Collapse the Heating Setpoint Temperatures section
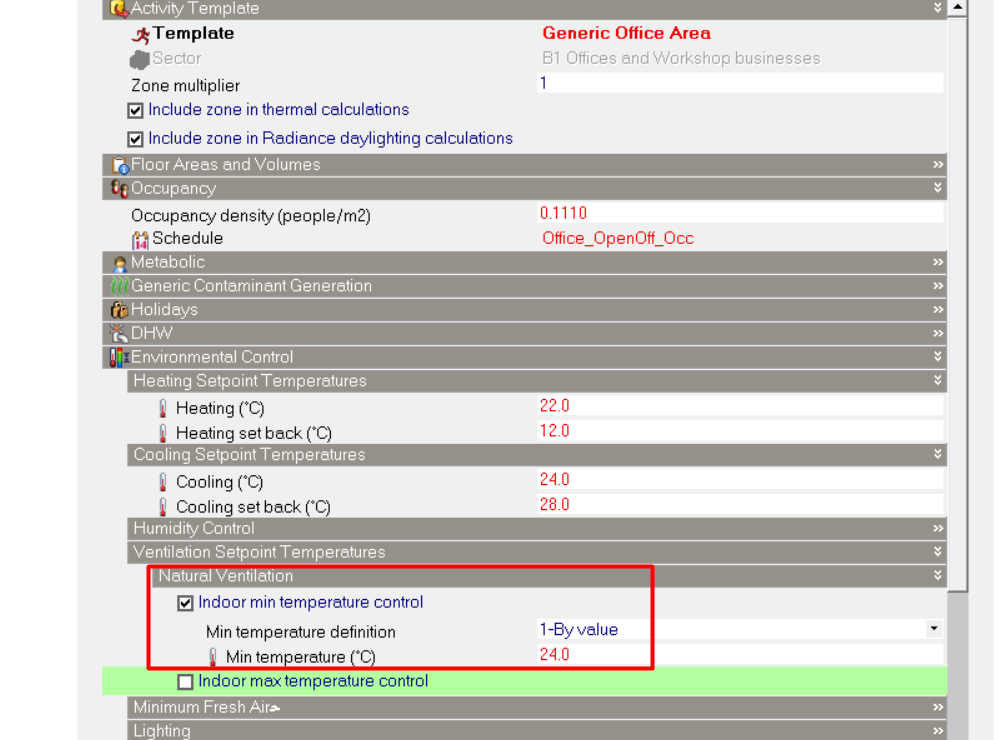This screenshot has width=1008, height=740. 938,380
